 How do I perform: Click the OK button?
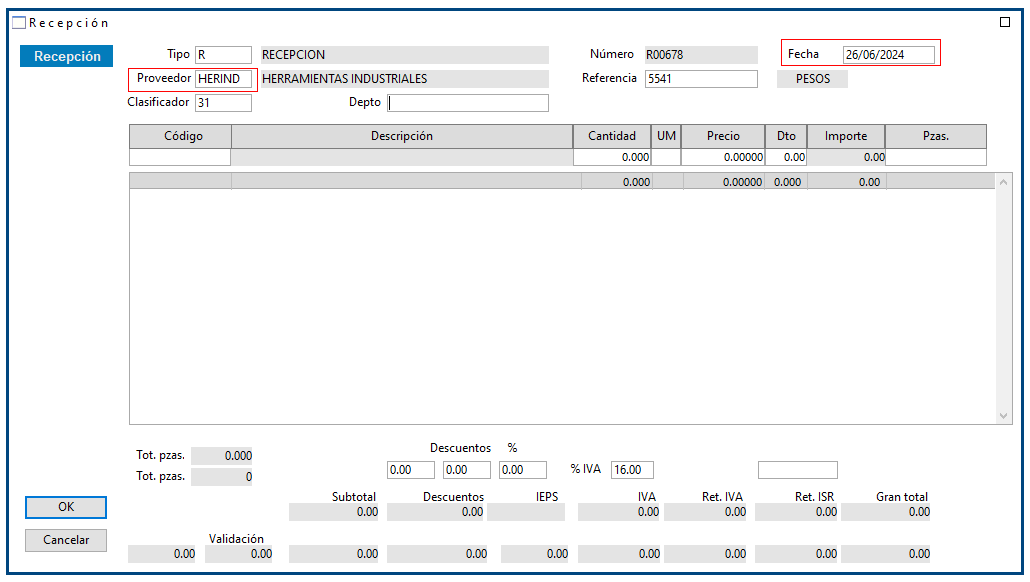(x=66, y=507)
